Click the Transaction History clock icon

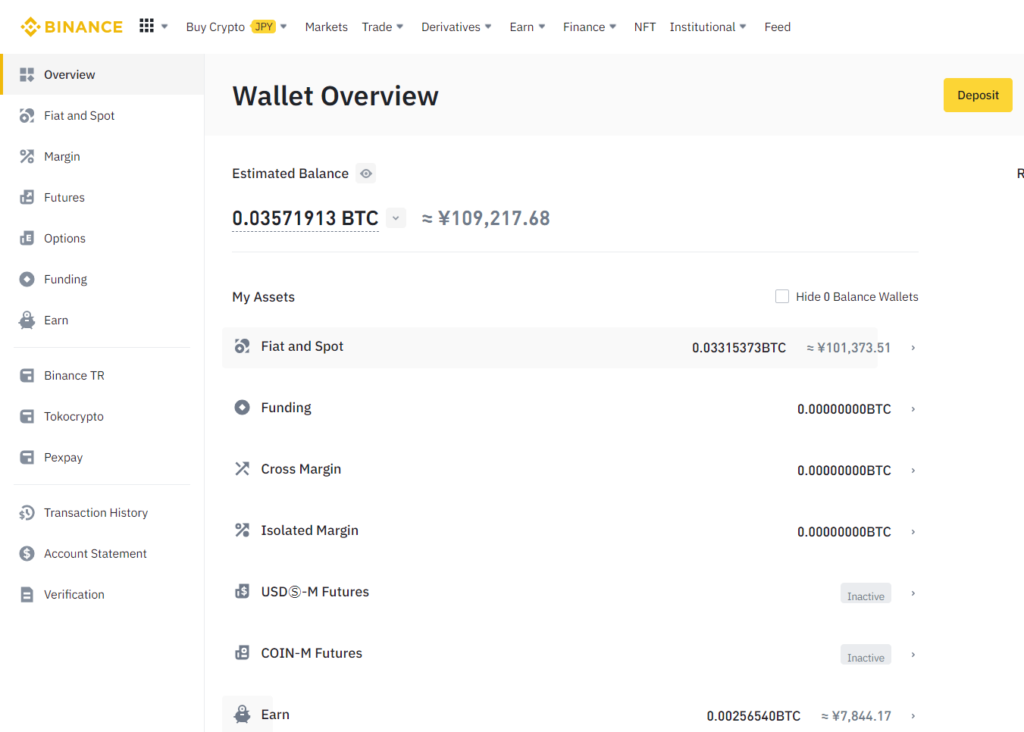[x=27, y=513]
